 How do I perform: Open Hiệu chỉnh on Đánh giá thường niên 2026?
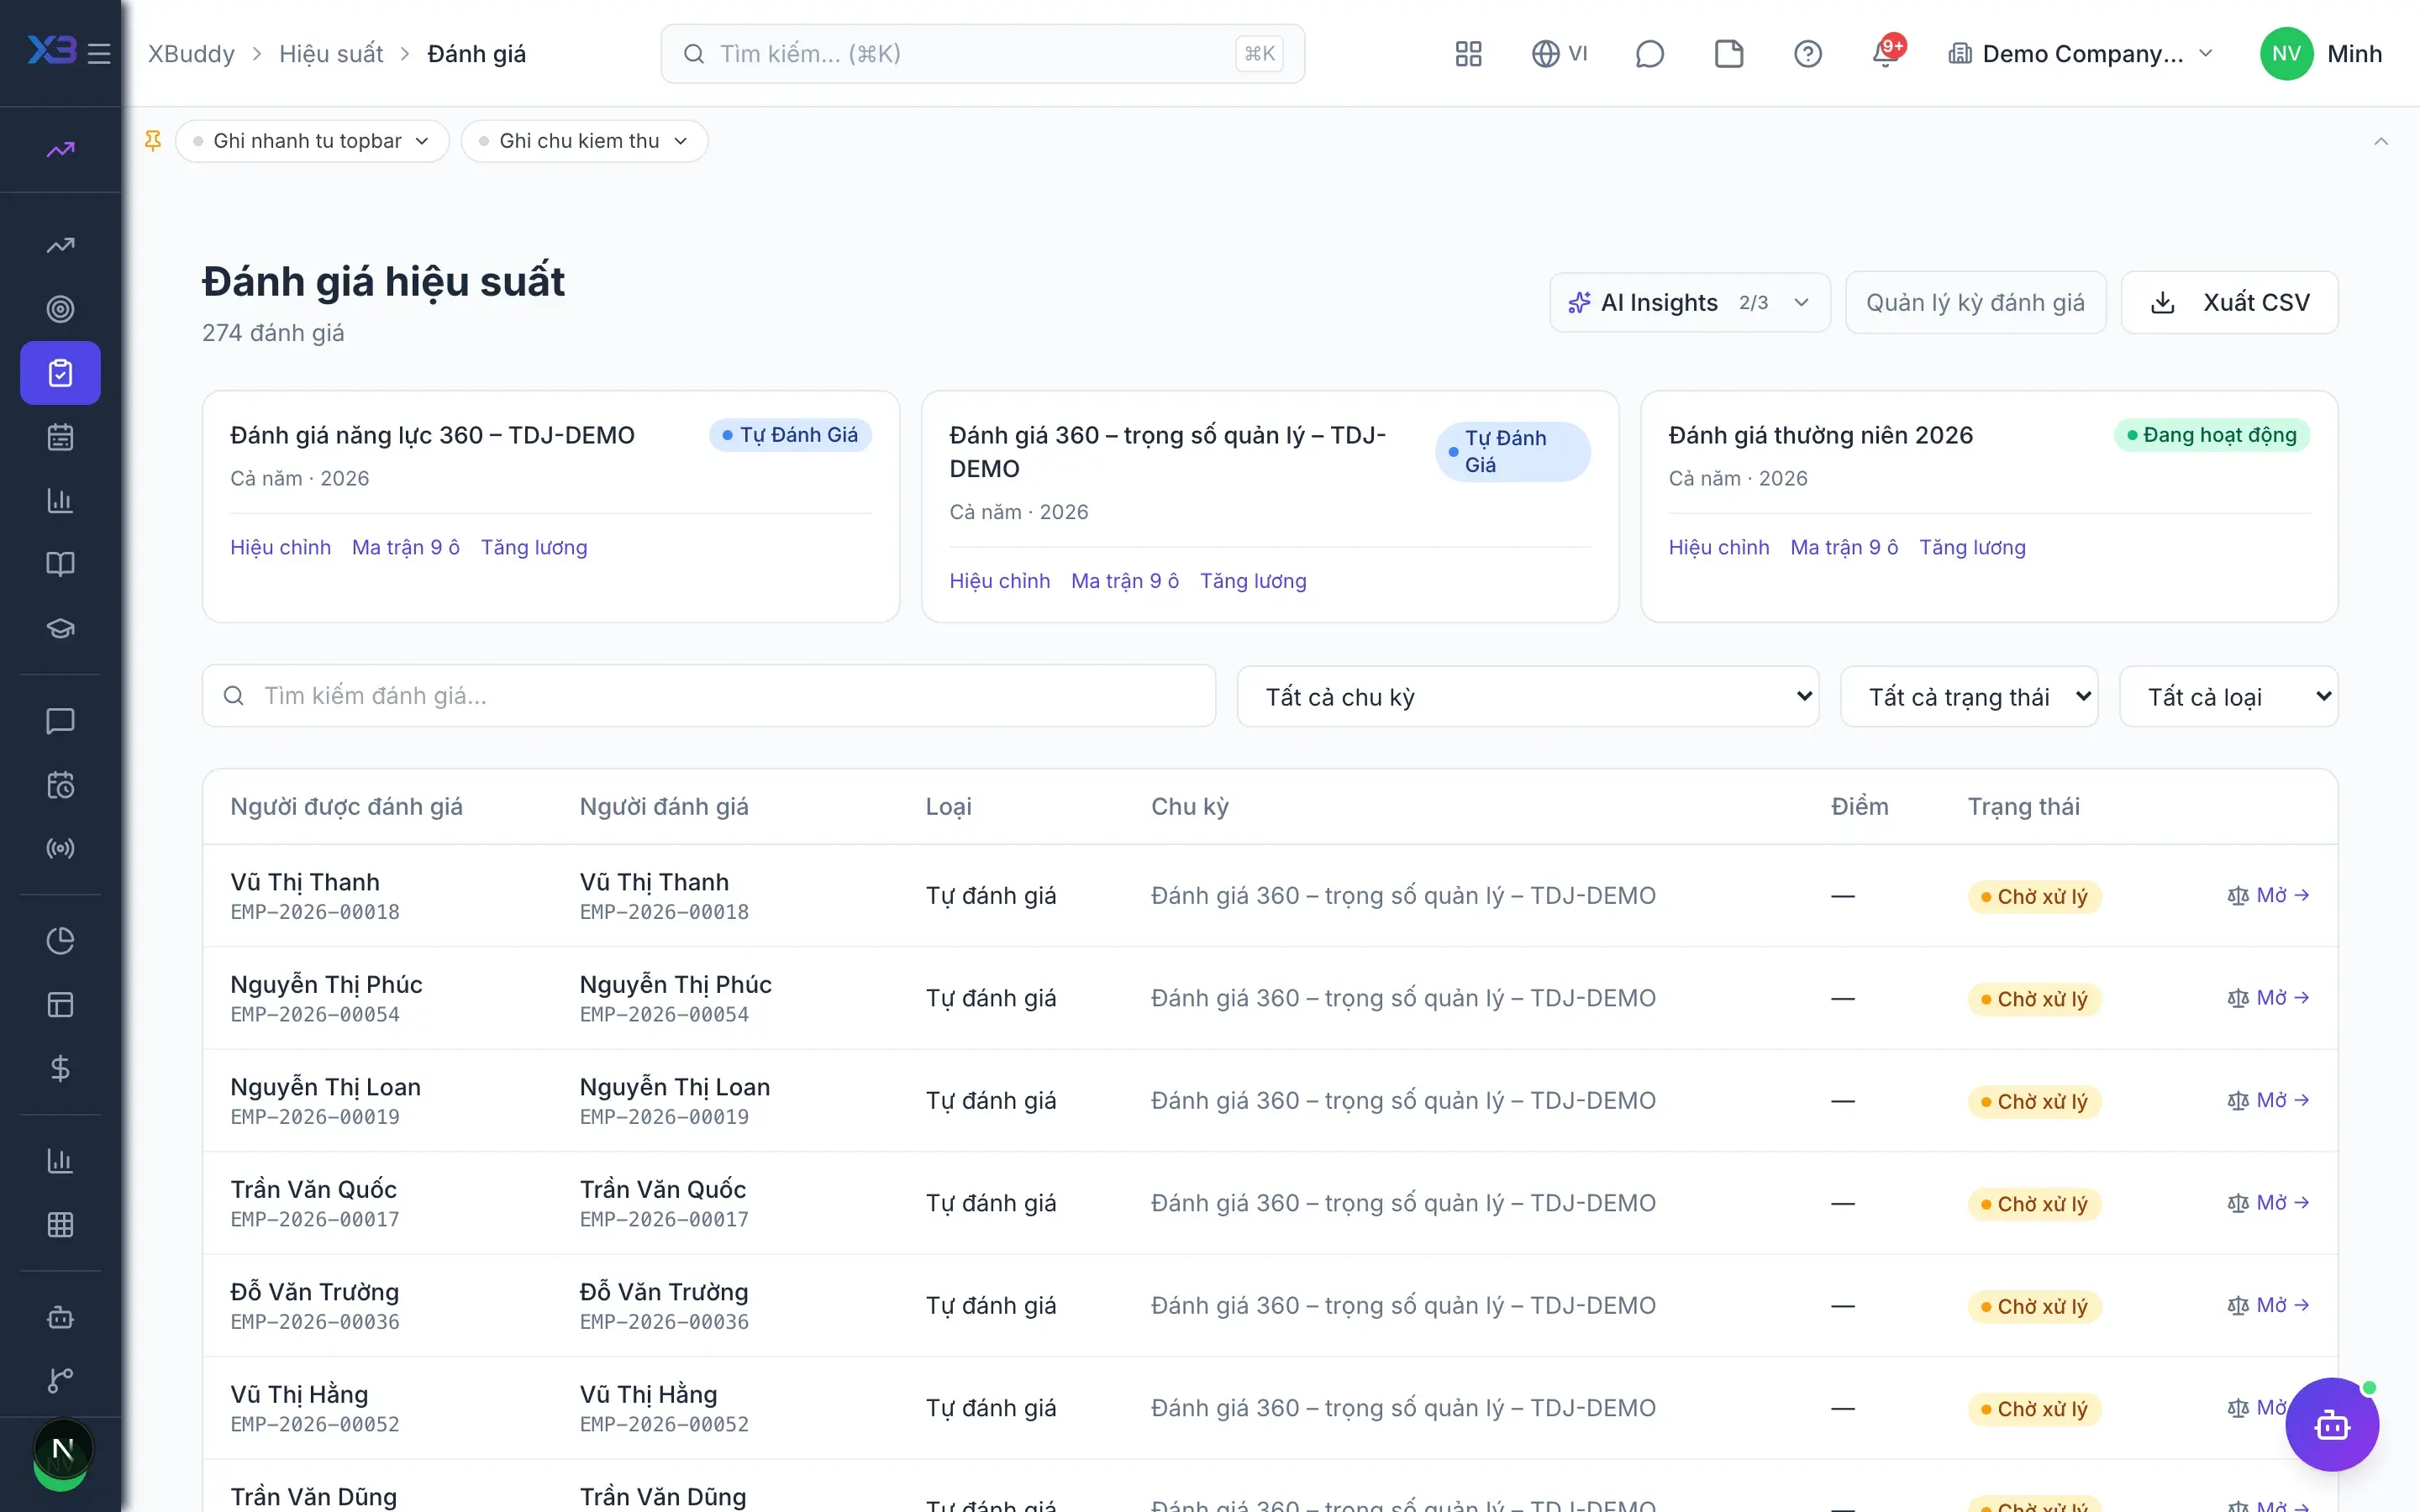tap(1719, 547)
